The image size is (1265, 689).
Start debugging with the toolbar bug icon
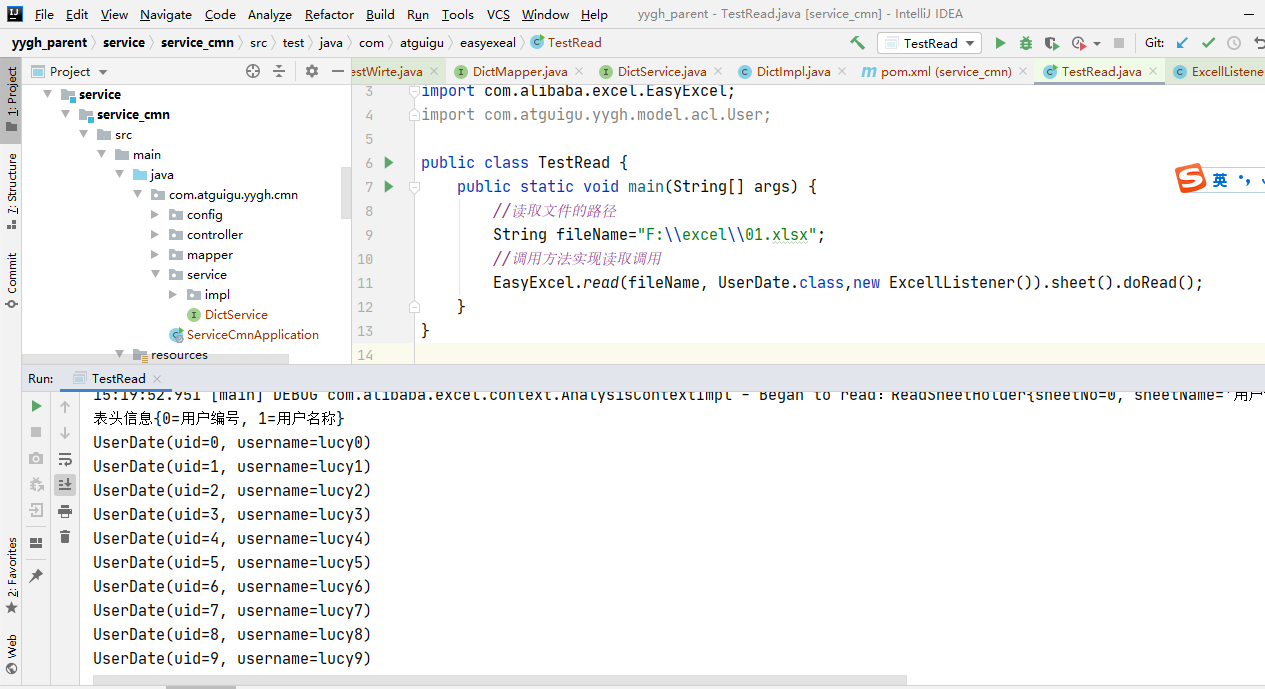tap(1026, 43)
